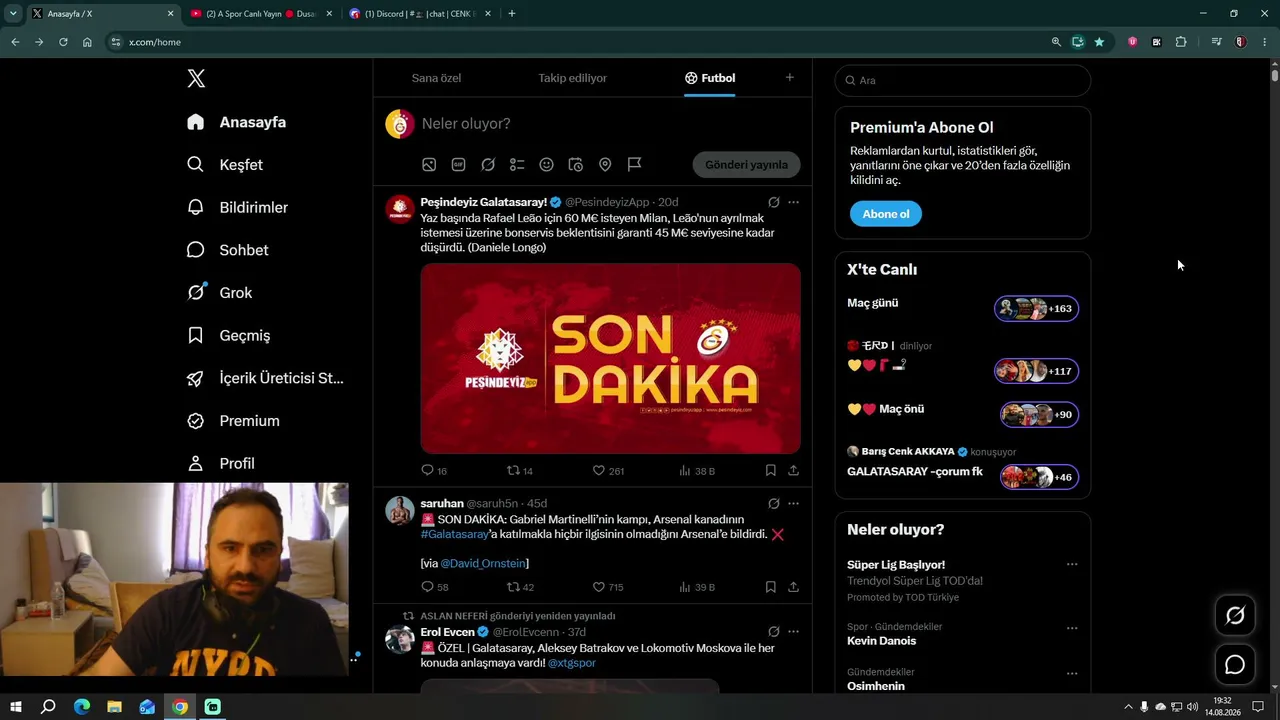Open options for Kevin Danois trend
This screenshot has height=720, width=1280.
(1072, 629)
